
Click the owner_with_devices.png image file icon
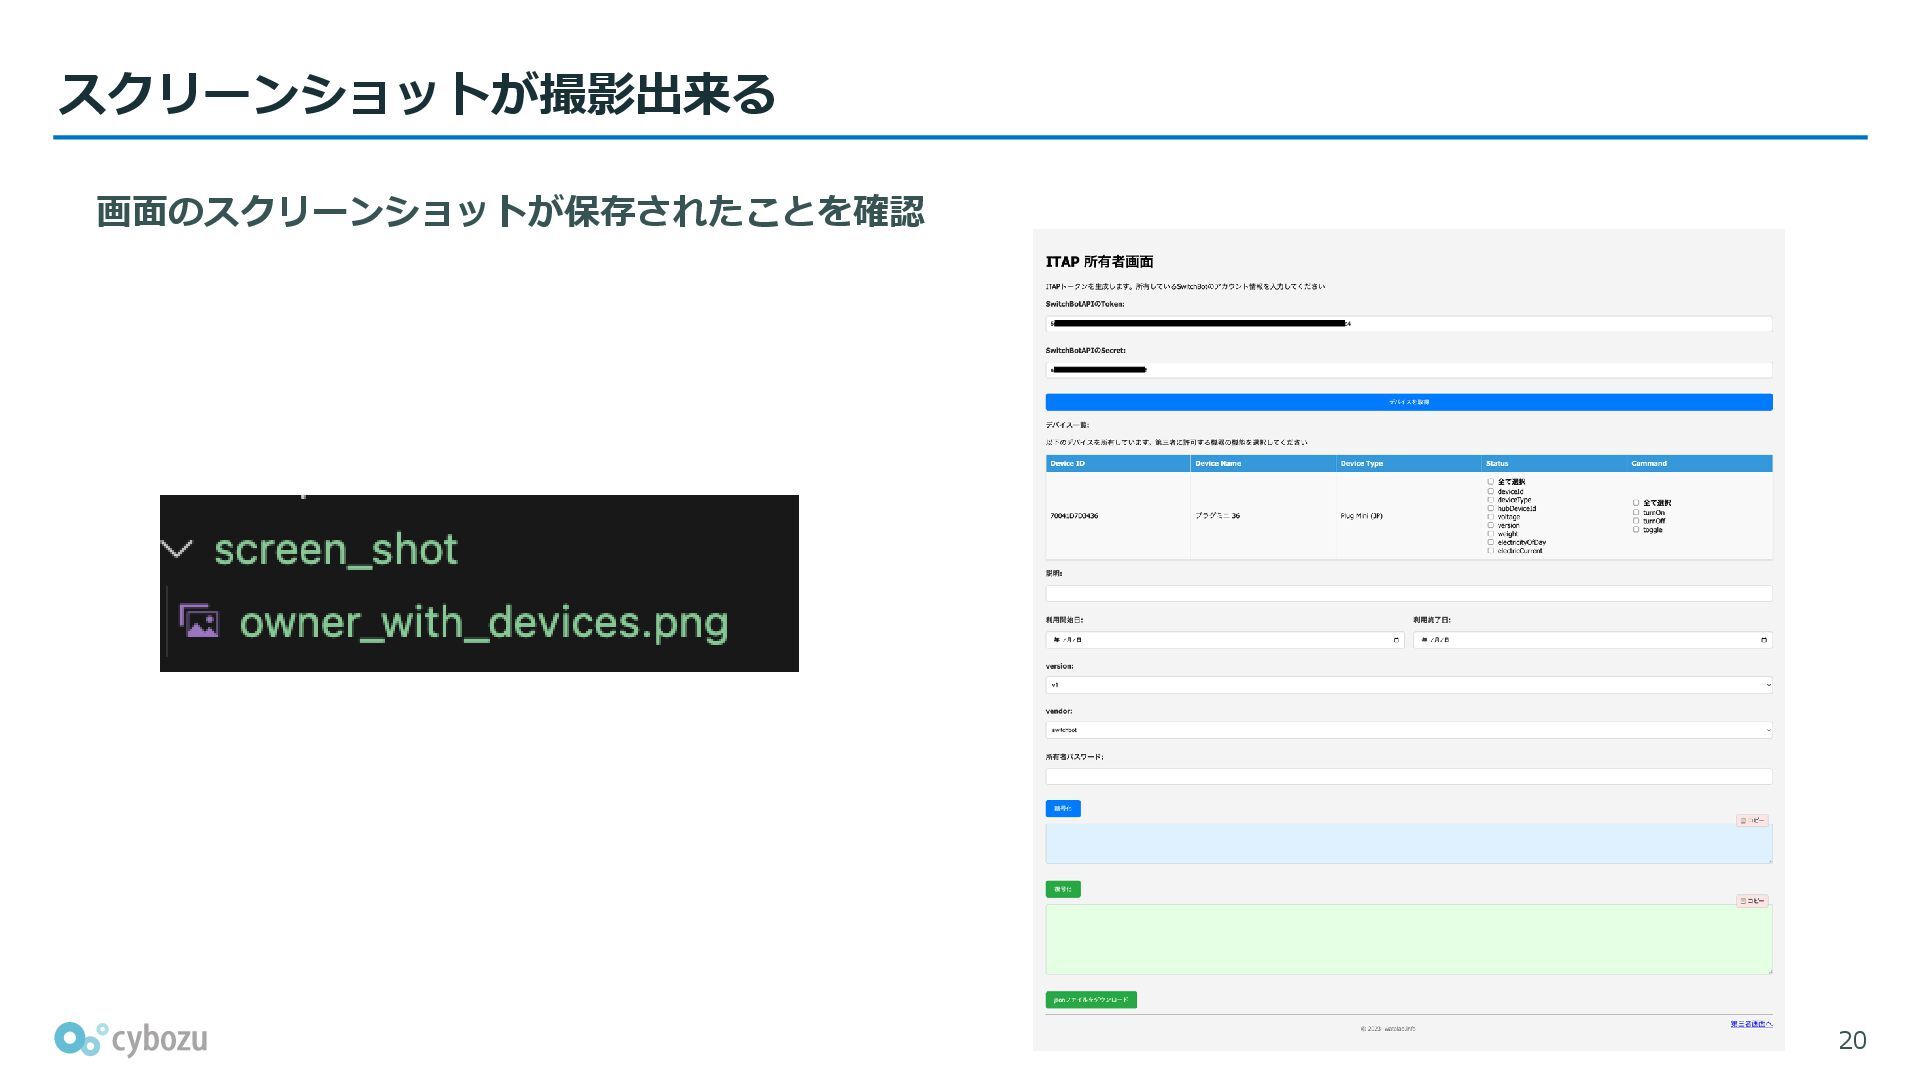pyautogui.click(x=199, y=621)
